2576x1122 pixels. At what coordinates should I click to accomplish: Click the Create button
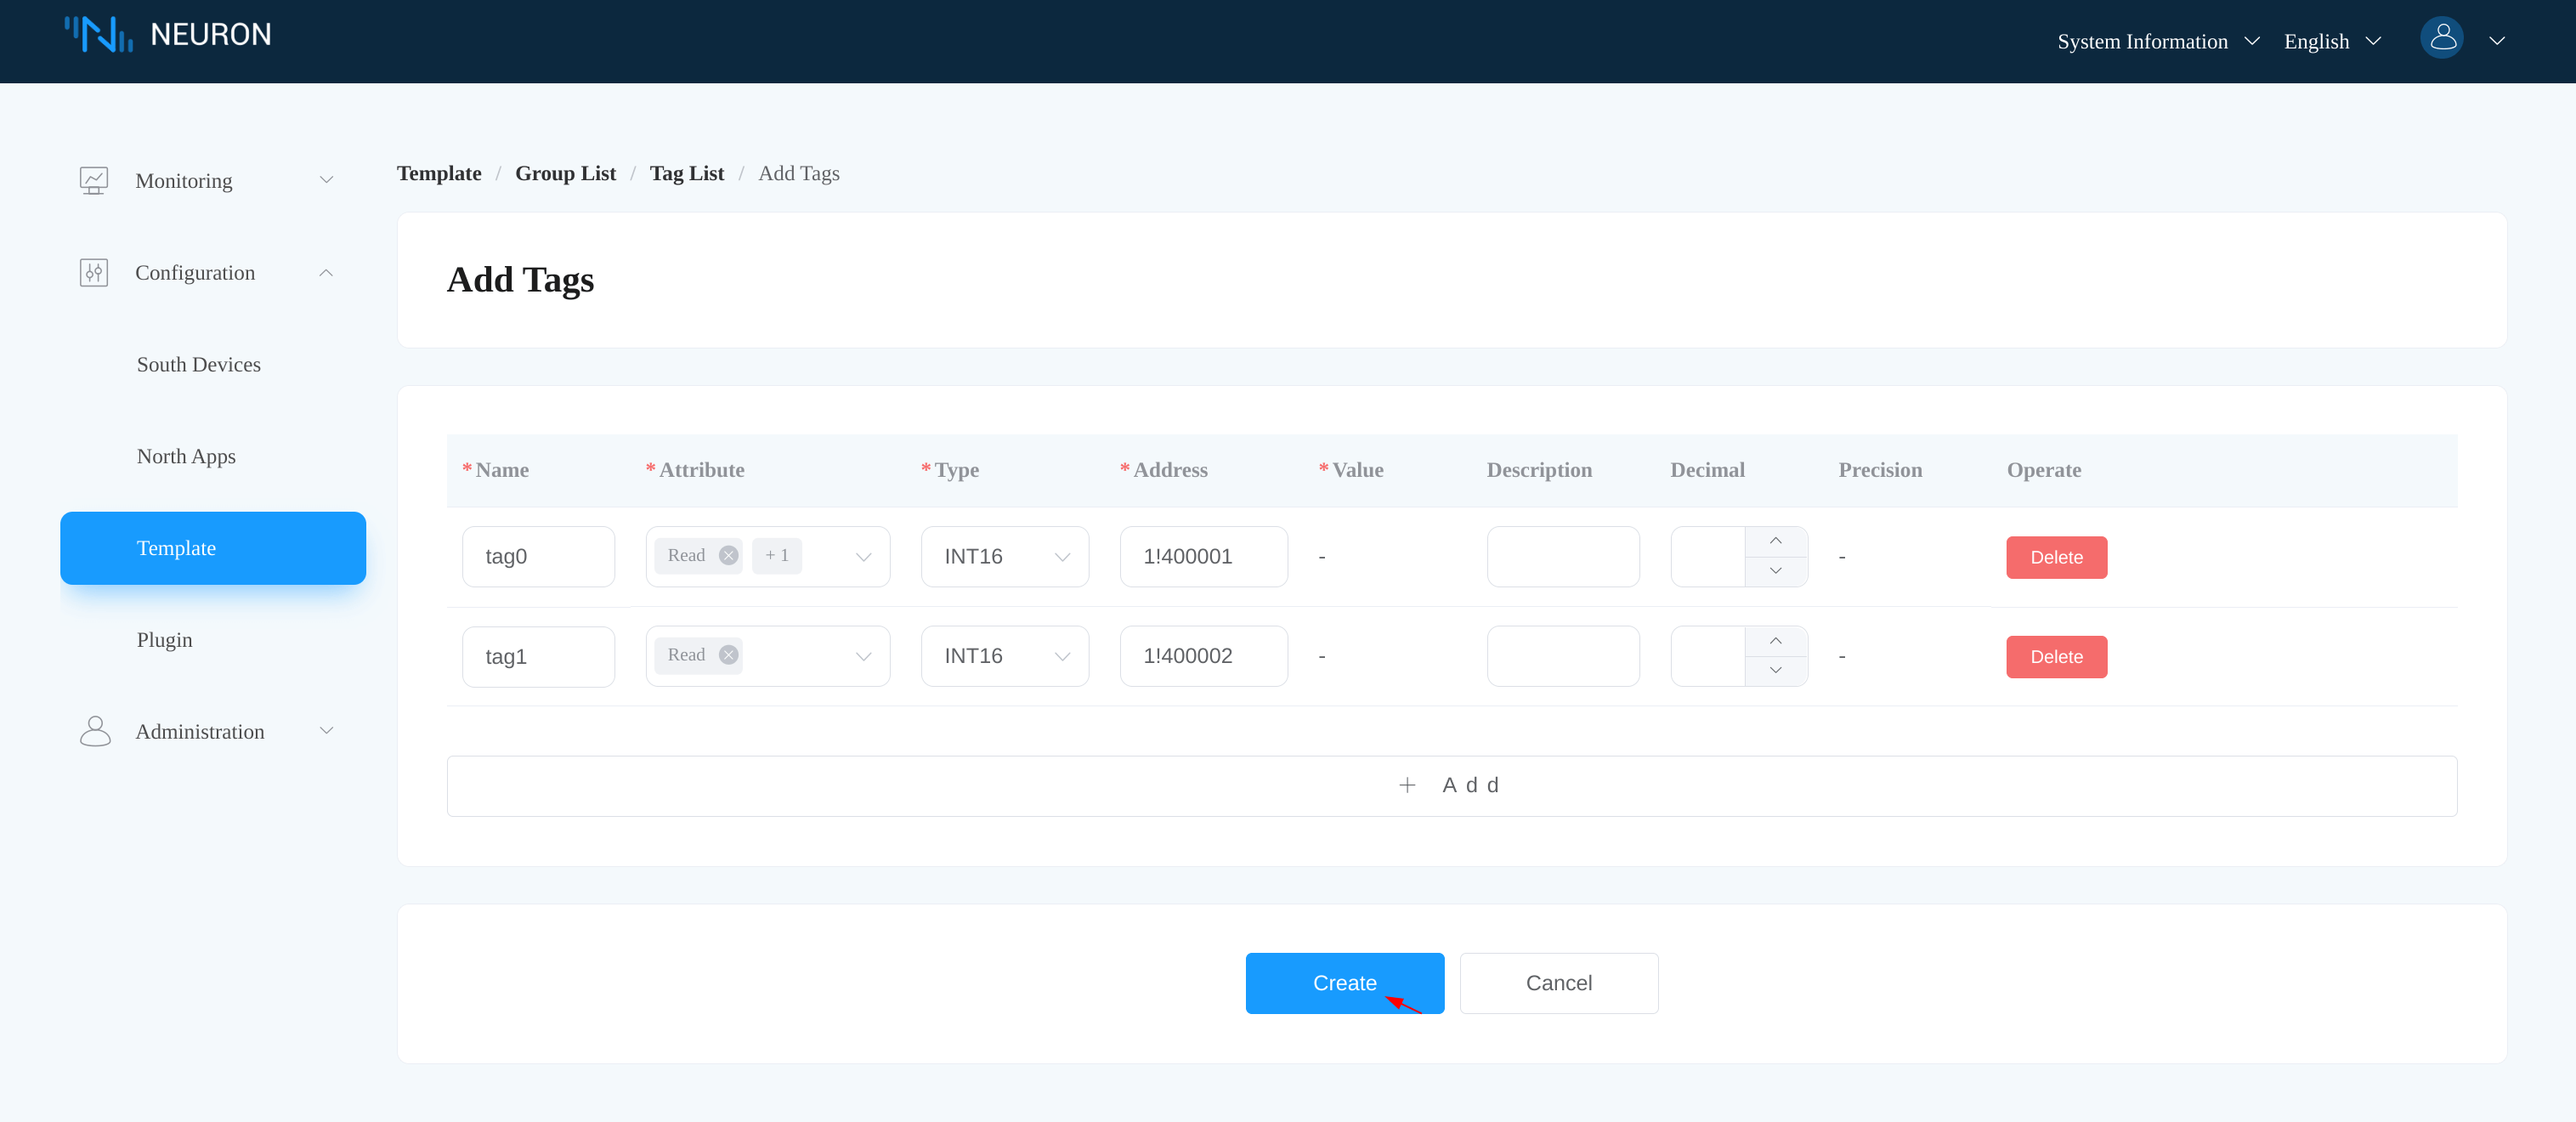[x=1343, y=983]
